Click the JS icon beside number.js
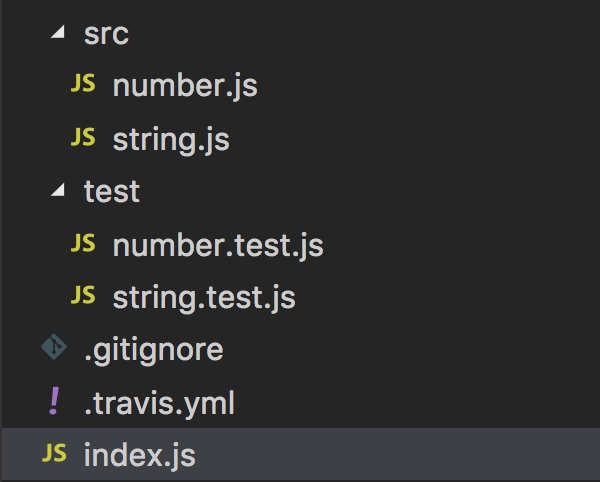The width and height of the screenshot is (600, 482). (84, 85)
